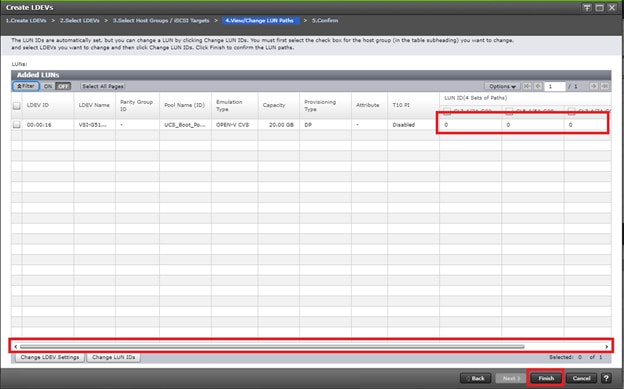Click the scrollbar right arrow
Viewport: 624px width, 389px height.
606,346
